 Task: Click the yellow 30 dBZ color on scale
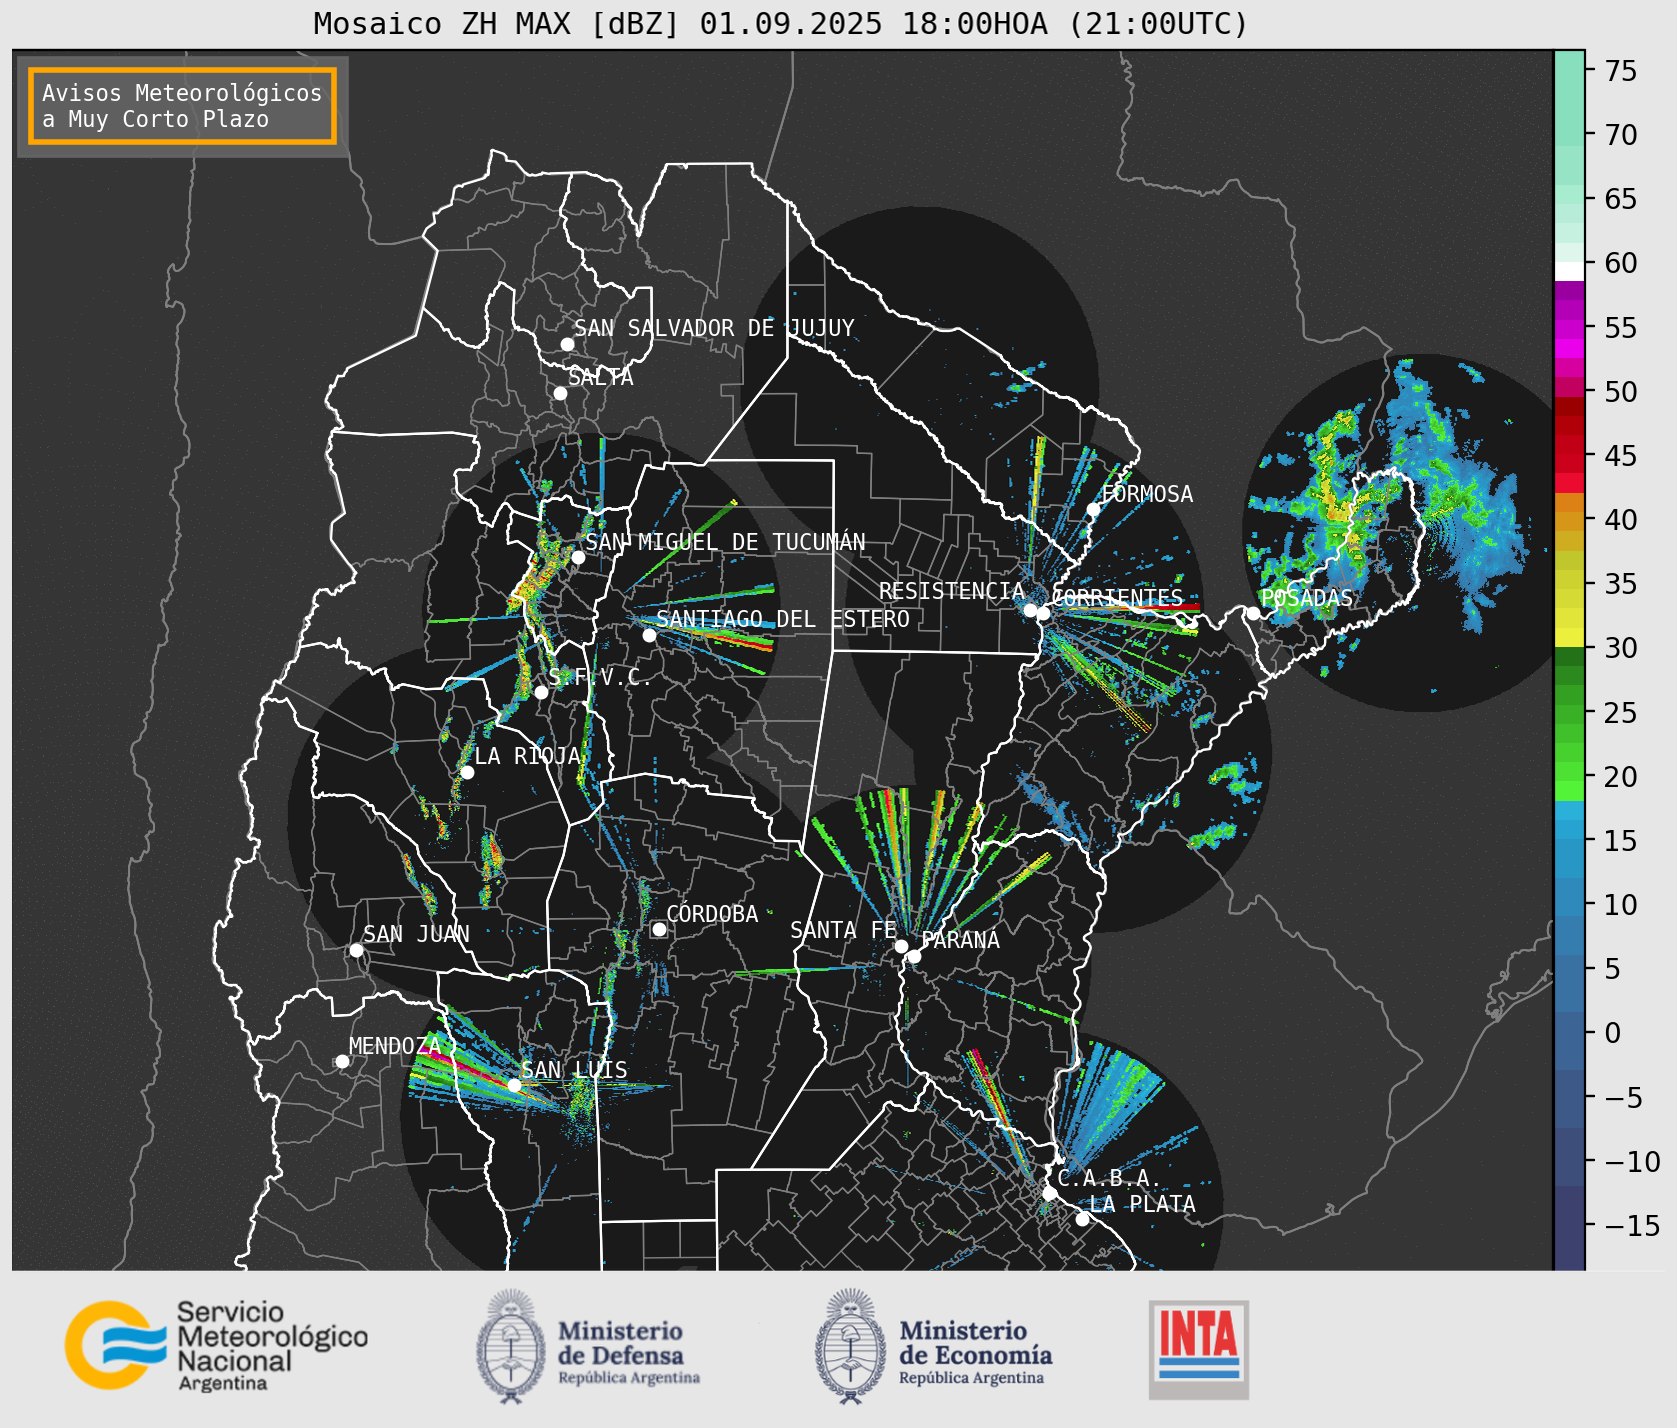pos(1569,637)
